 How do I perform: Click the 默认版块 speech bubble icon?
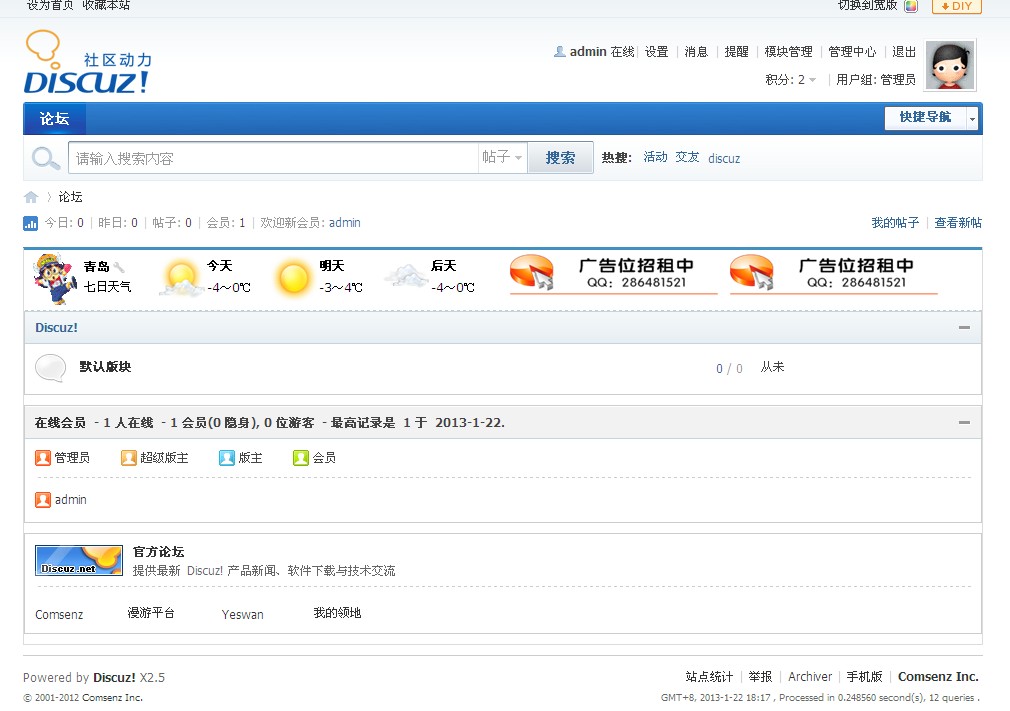[x=51, y=368]
